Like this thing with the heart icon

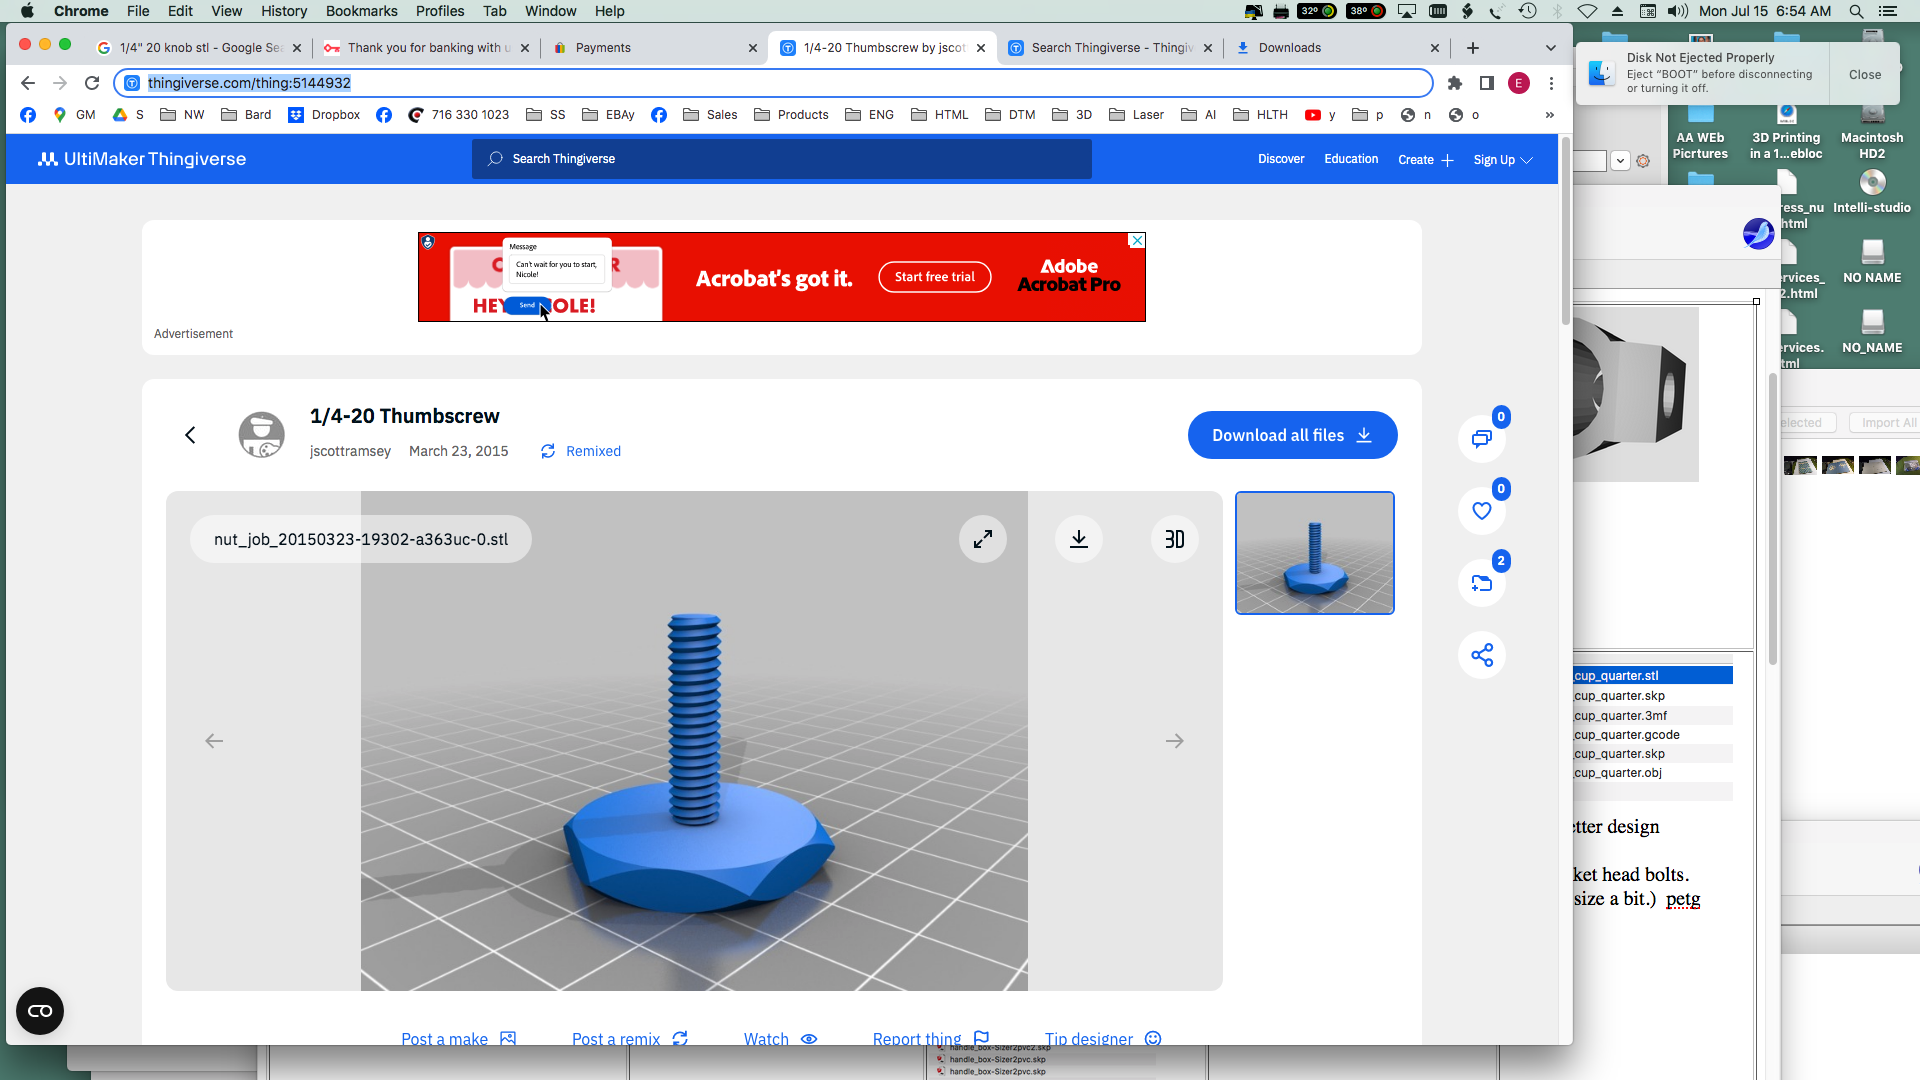pos(1482,511)
